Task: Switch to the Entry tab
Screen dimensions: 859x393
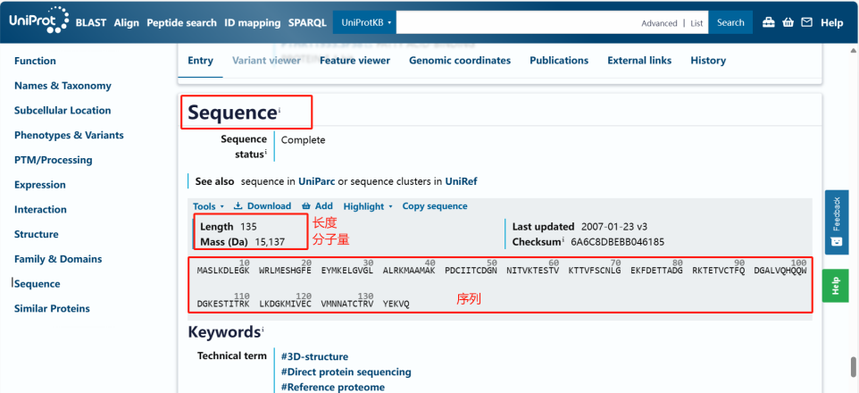Action: [201, 60]
